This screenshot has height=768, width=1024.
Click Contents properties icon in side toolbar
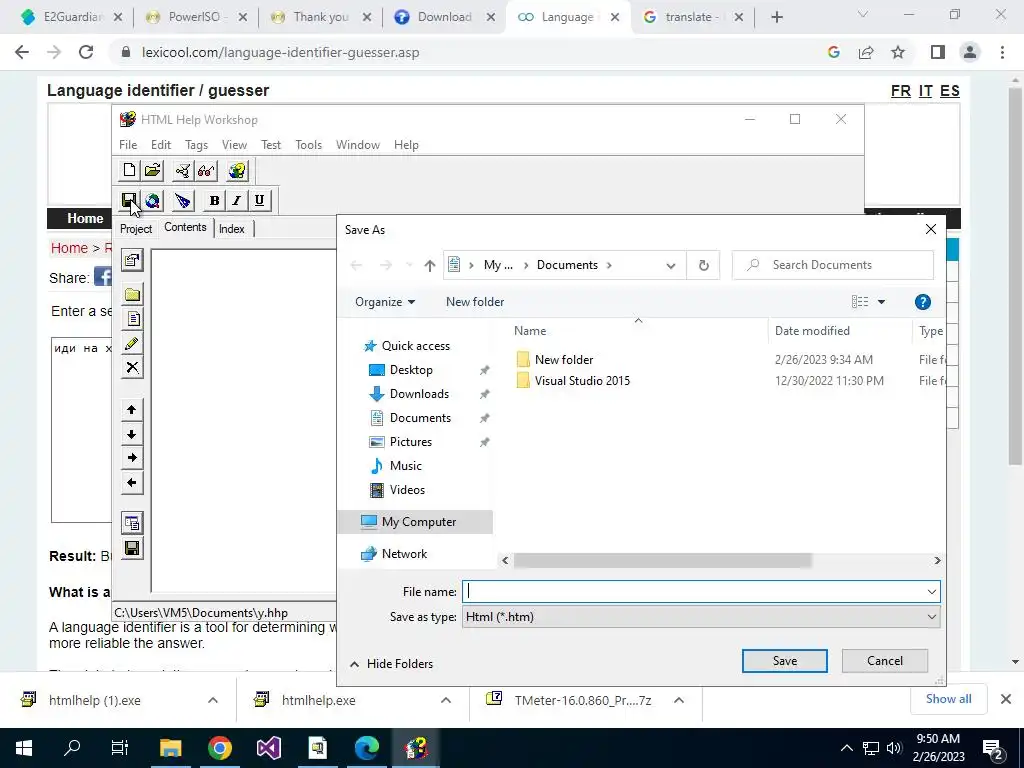pyautogui.click(x=132, y=261)
